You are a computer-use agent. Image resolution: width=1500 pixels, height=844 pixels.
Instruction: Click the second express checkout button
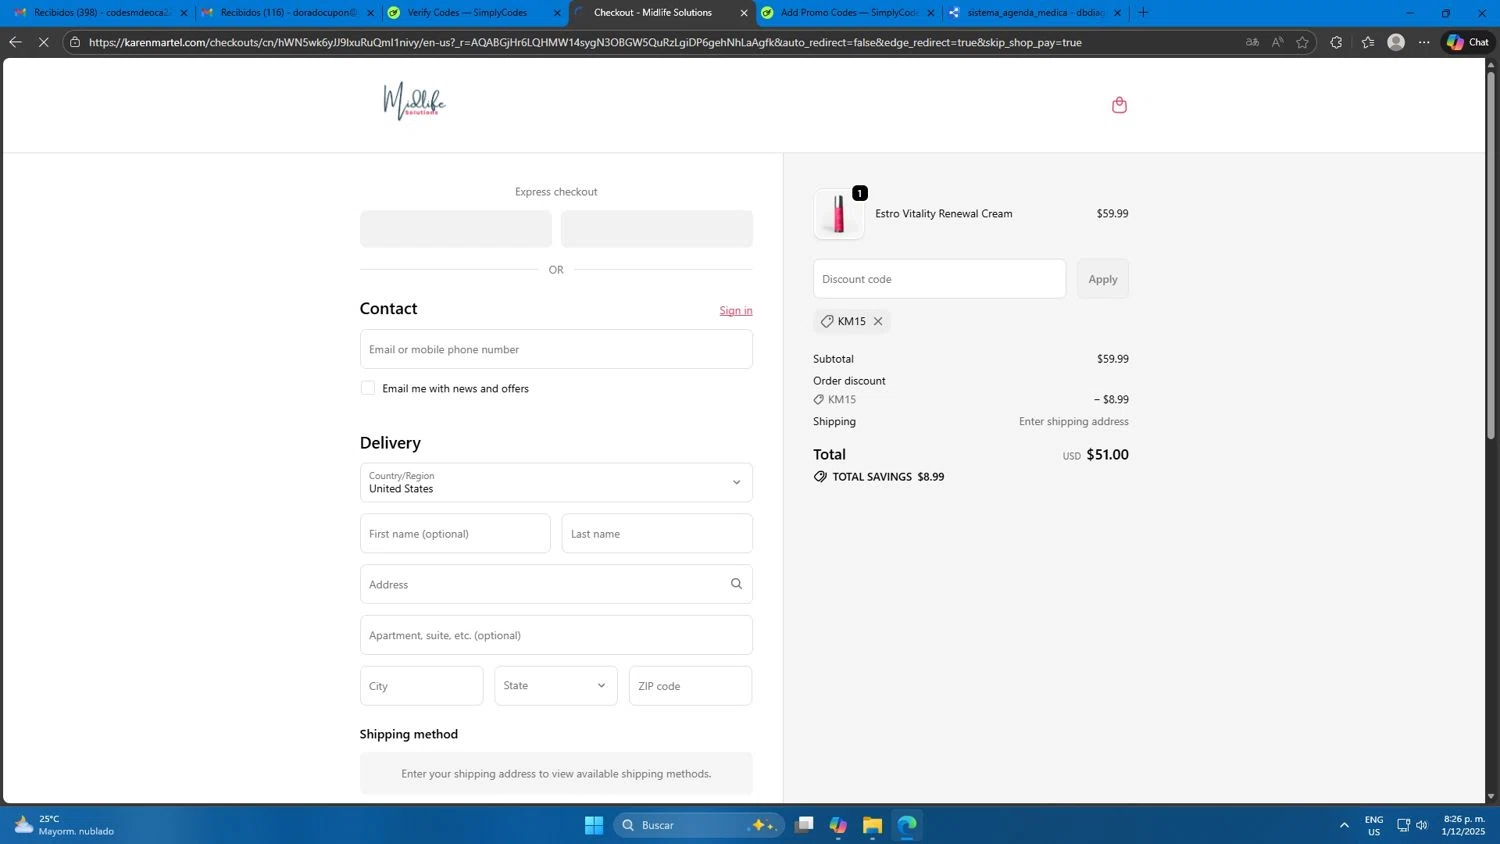[657, 229]
